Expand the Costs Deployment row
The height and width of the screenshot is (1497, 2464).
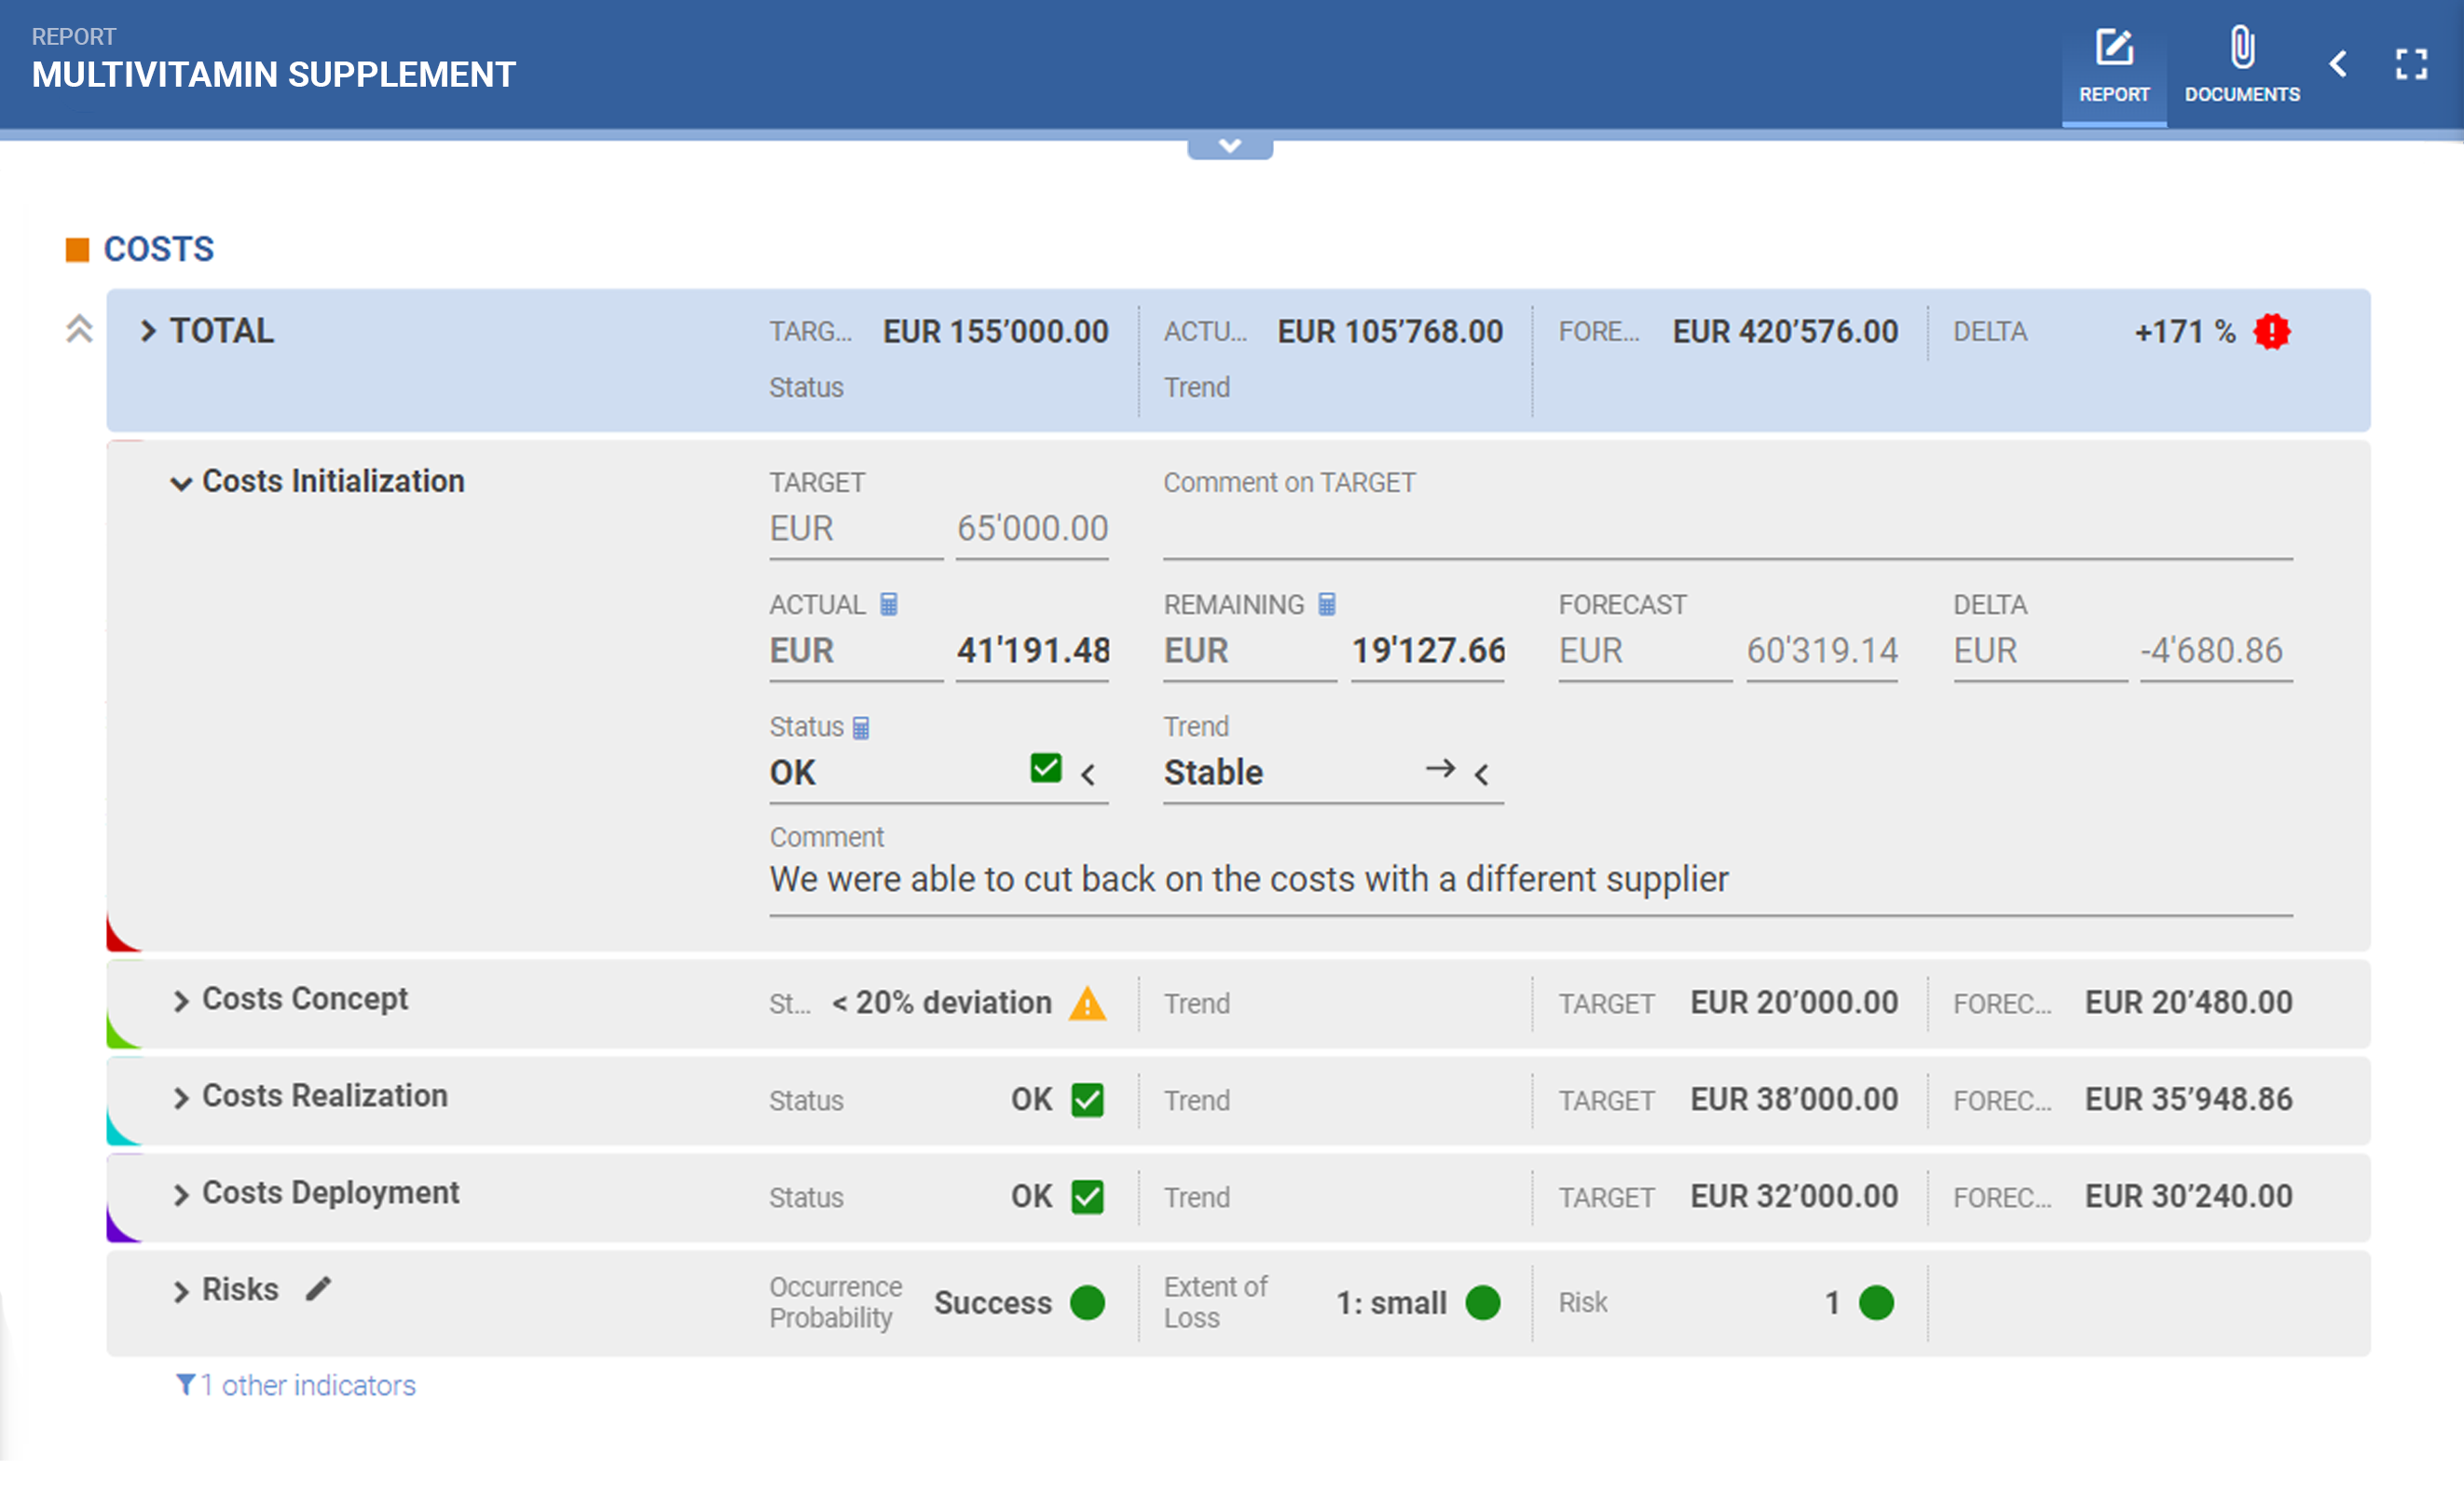point(181,1195)
